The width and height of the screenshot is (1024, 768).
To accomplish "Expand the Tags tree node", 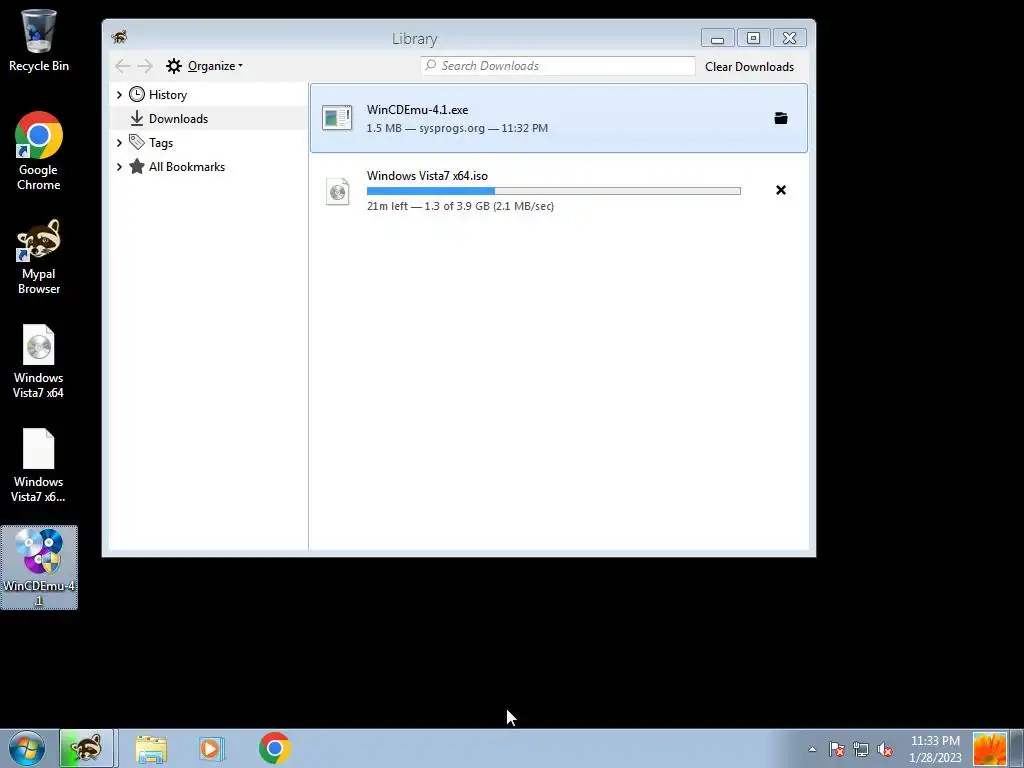I will (119, 142).
